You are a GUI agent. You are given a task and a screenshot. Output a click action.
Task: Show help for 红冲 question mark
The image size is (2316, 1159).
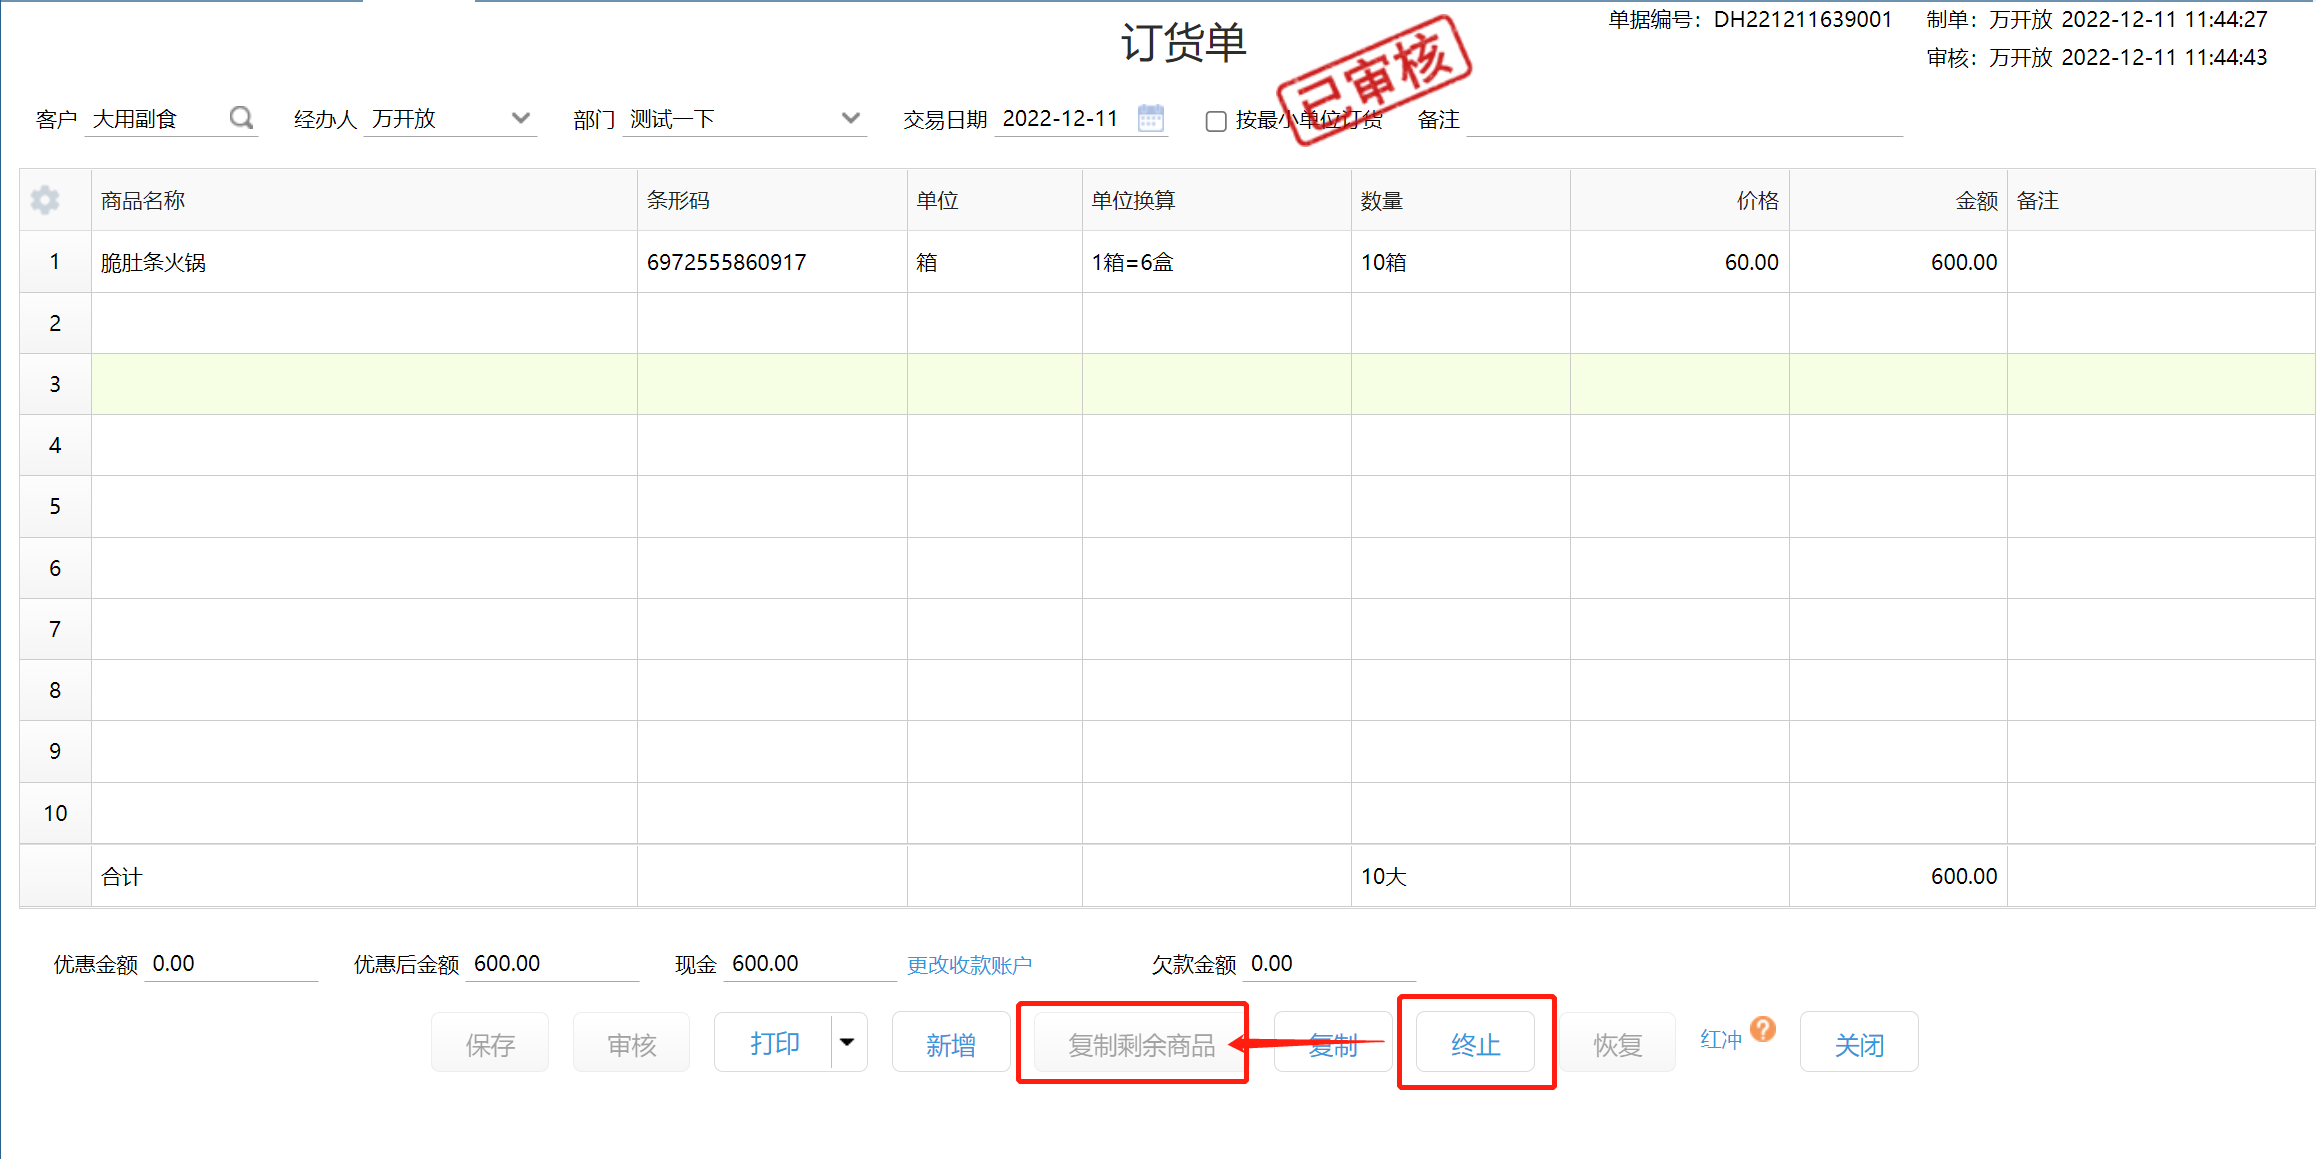pos(1763,1029)
